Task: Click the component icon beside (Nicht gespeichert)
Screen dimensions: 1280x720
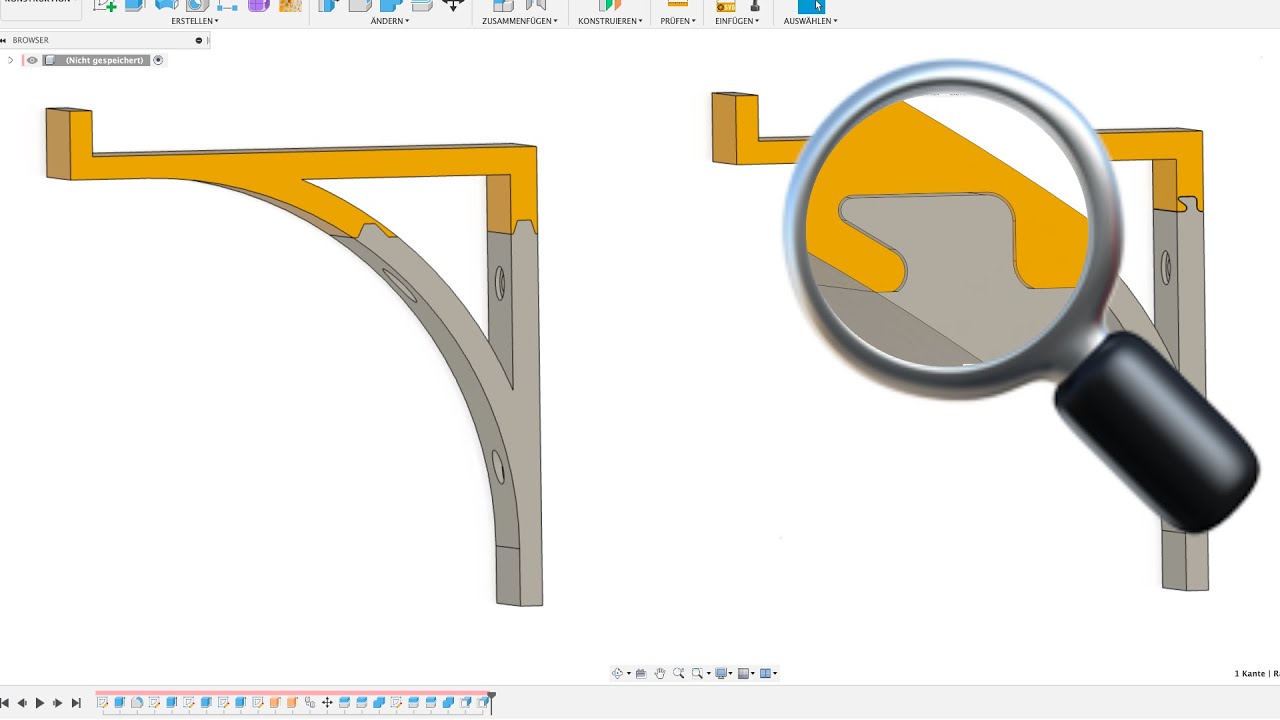Action: 50,60
